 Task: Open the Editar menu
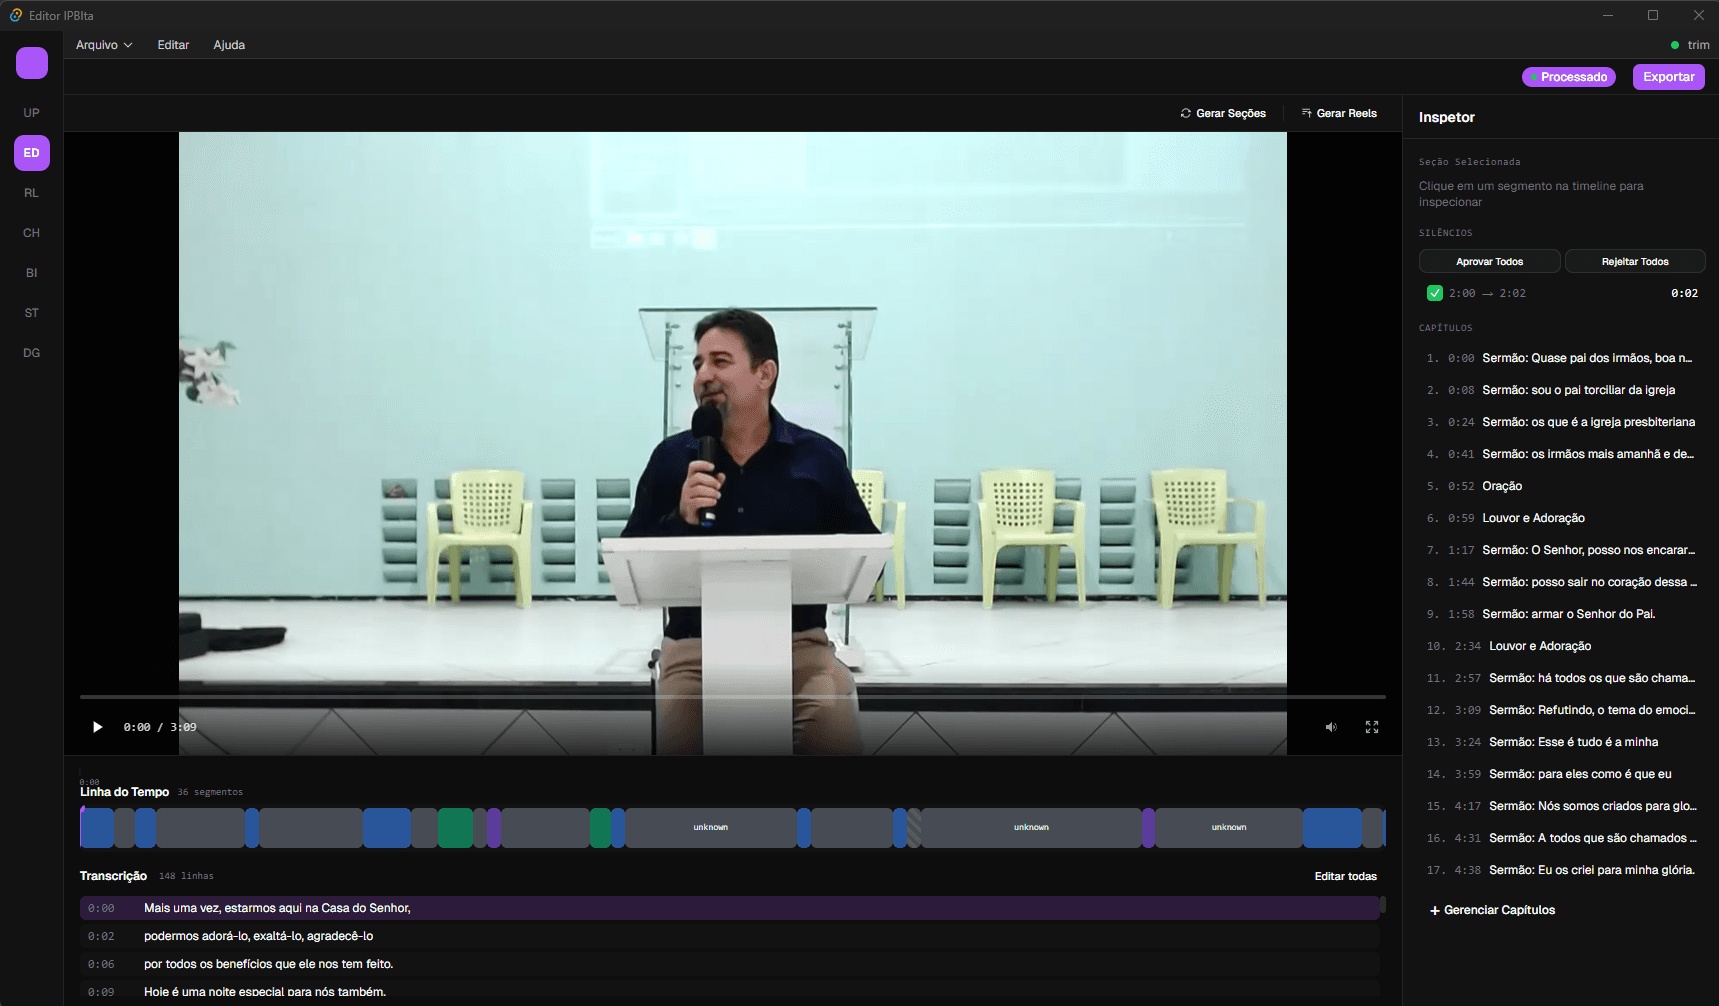click(173, 45)
